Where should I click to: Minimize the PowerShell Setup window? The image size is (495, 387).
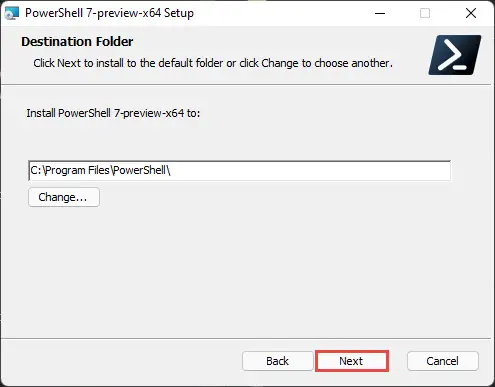pyautogui.click(x=380, y=13)
